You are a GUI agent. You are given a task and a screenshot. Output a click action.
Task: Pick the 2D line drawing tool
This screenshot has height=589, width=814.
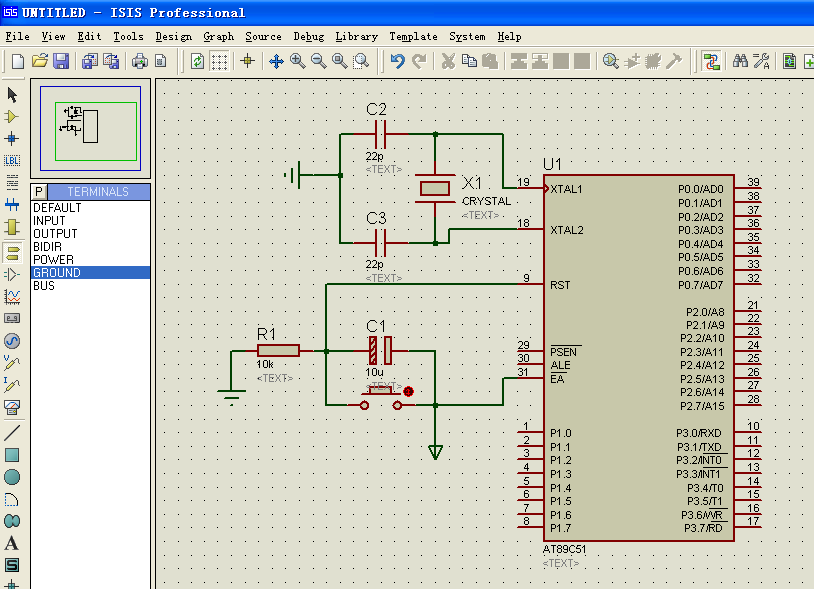pos(12,433)
